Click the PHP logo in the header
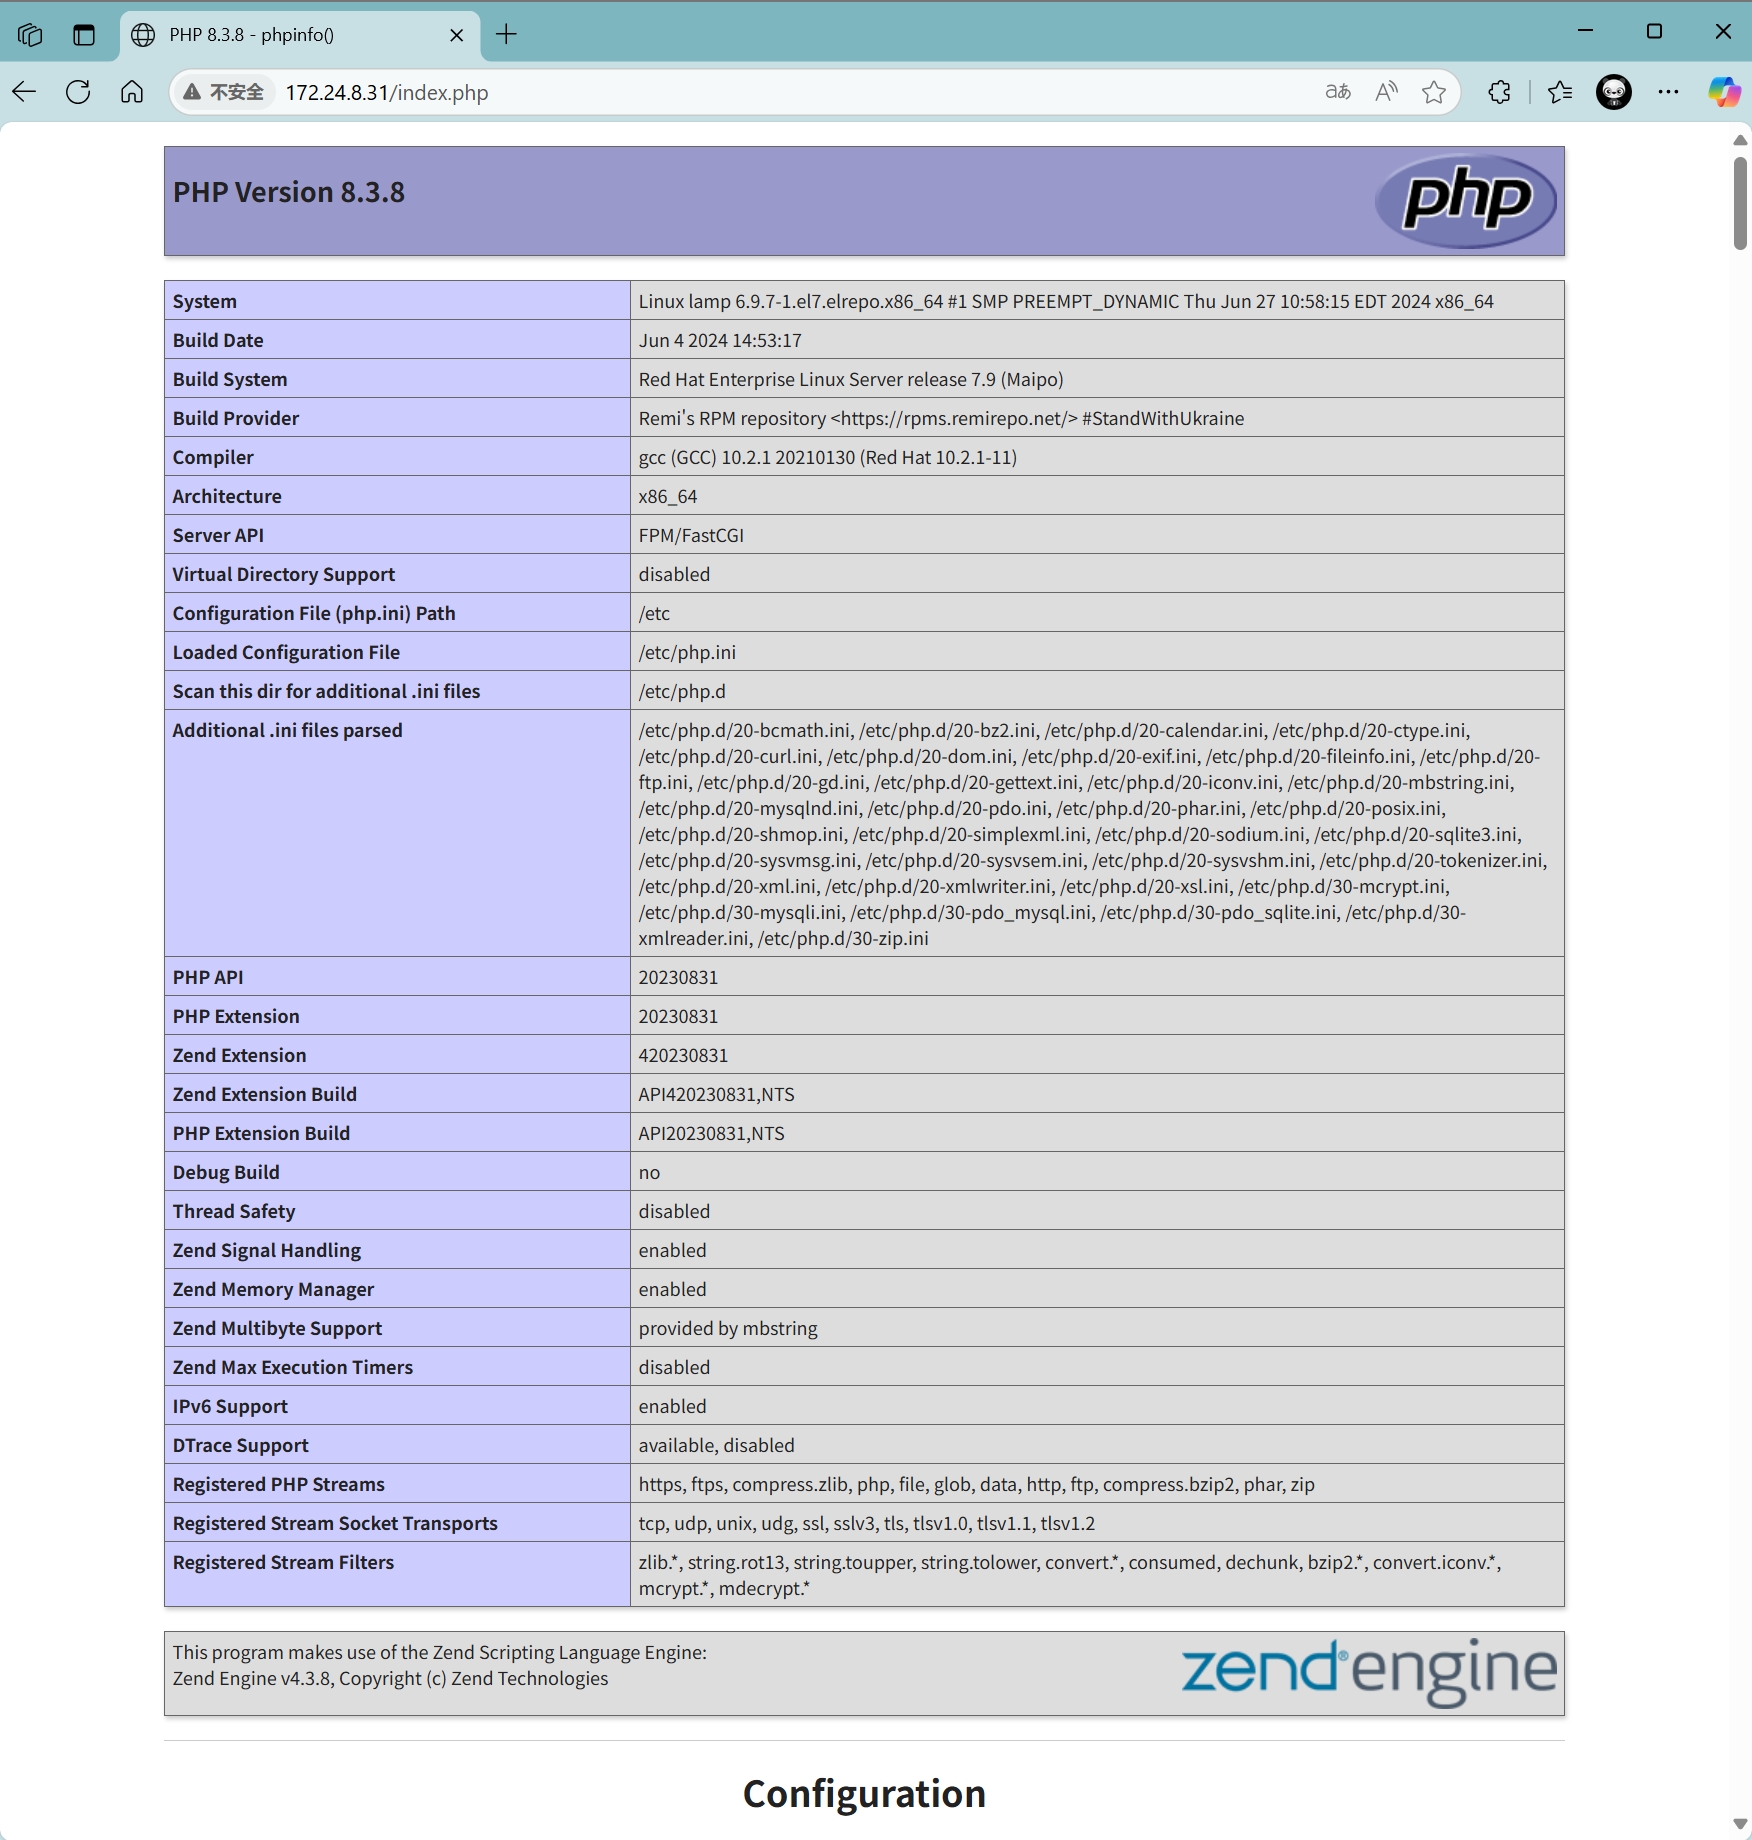The image size is (1752, 1840). [1466, 201]
